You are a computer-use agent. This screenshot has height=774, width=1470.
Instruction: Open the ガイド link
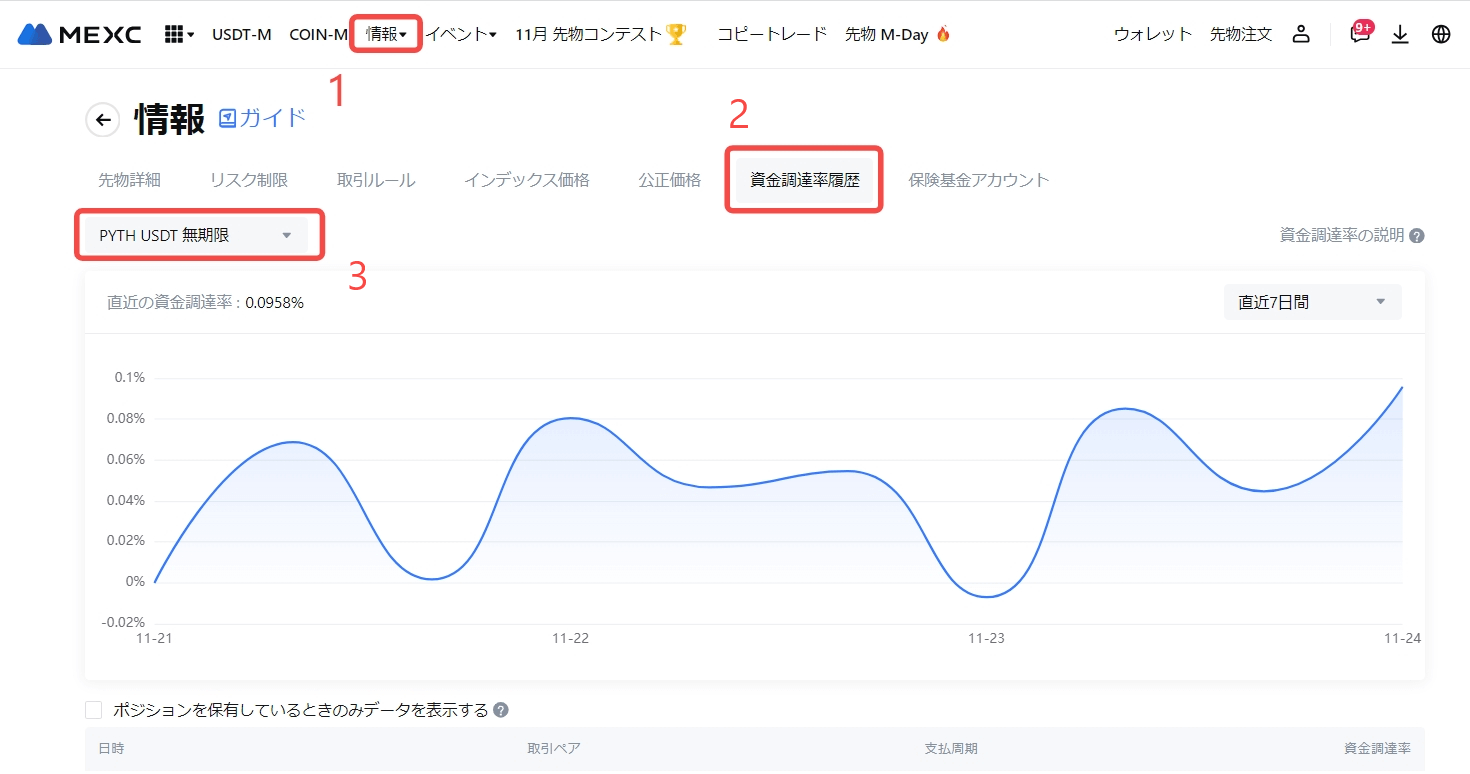262,118
